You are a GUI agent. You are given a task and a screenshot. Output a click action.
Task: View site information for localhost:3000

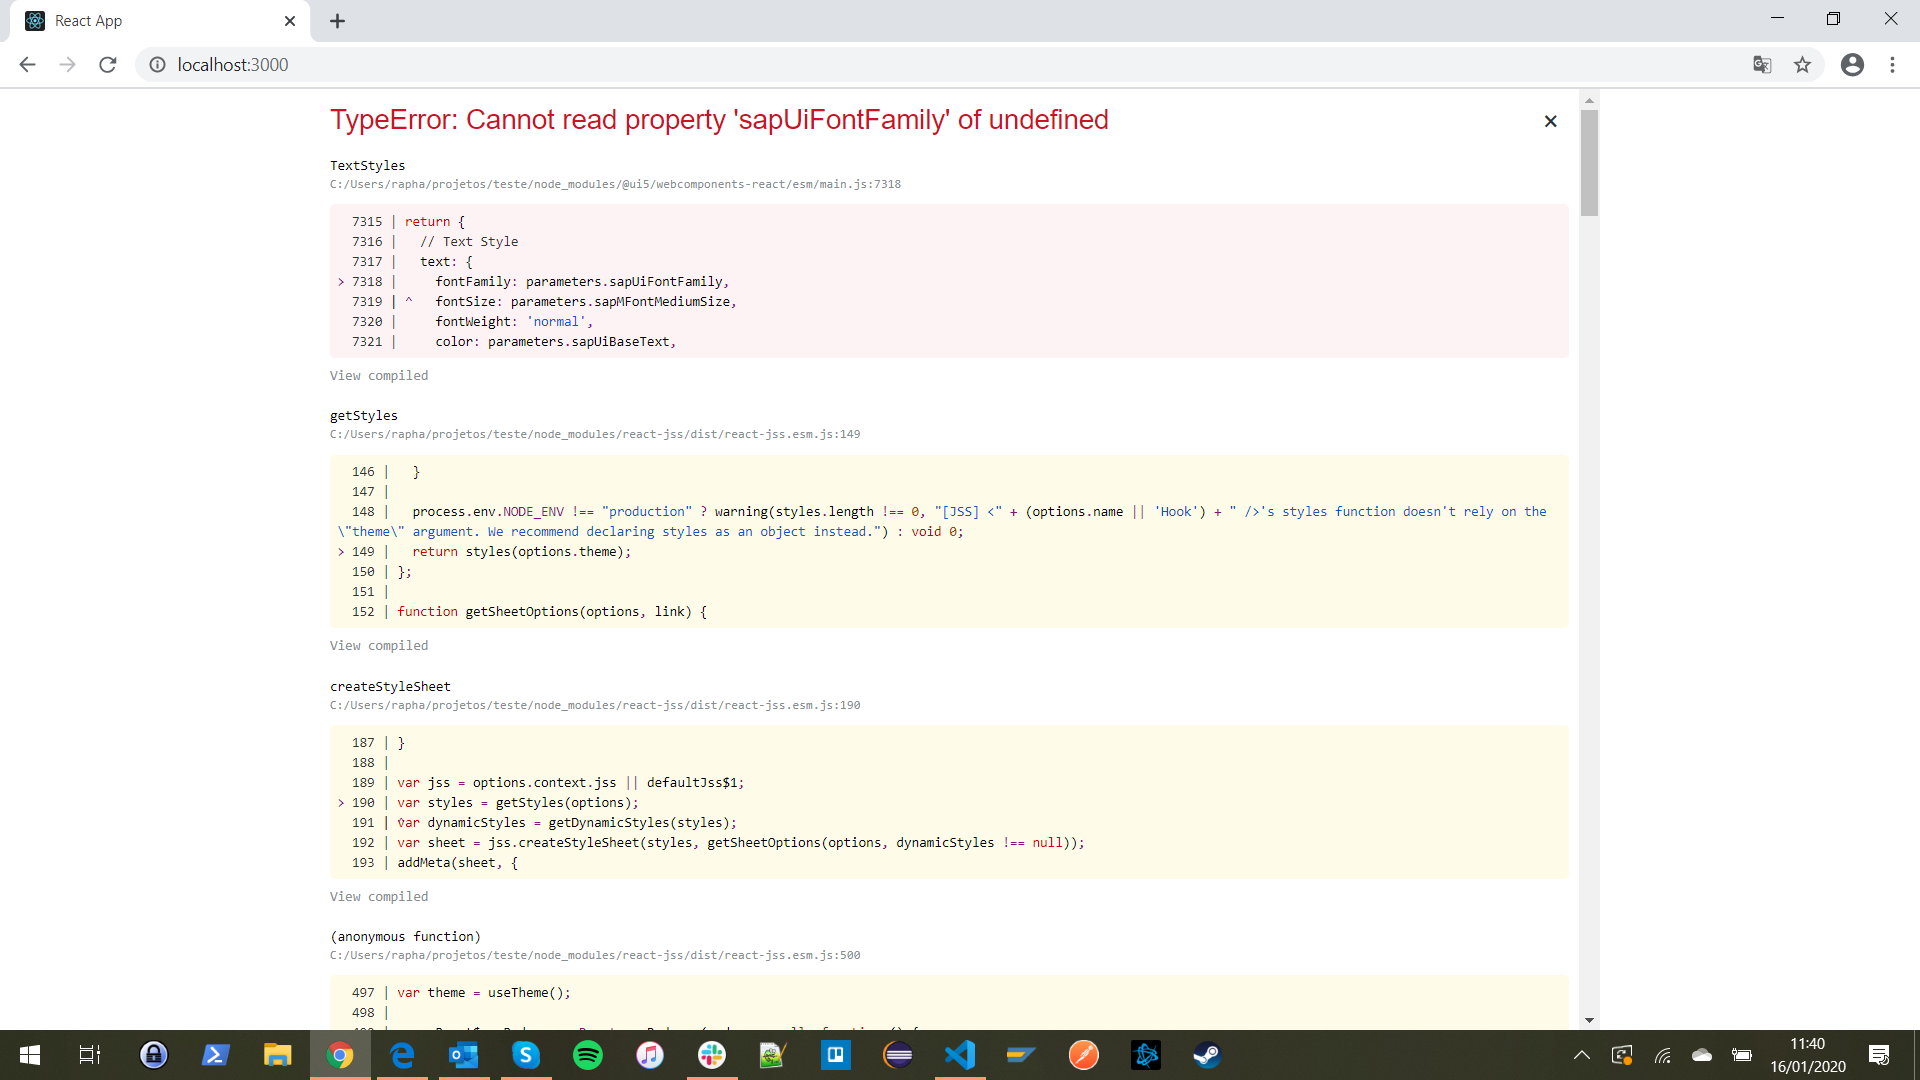[x=157, y=64]
